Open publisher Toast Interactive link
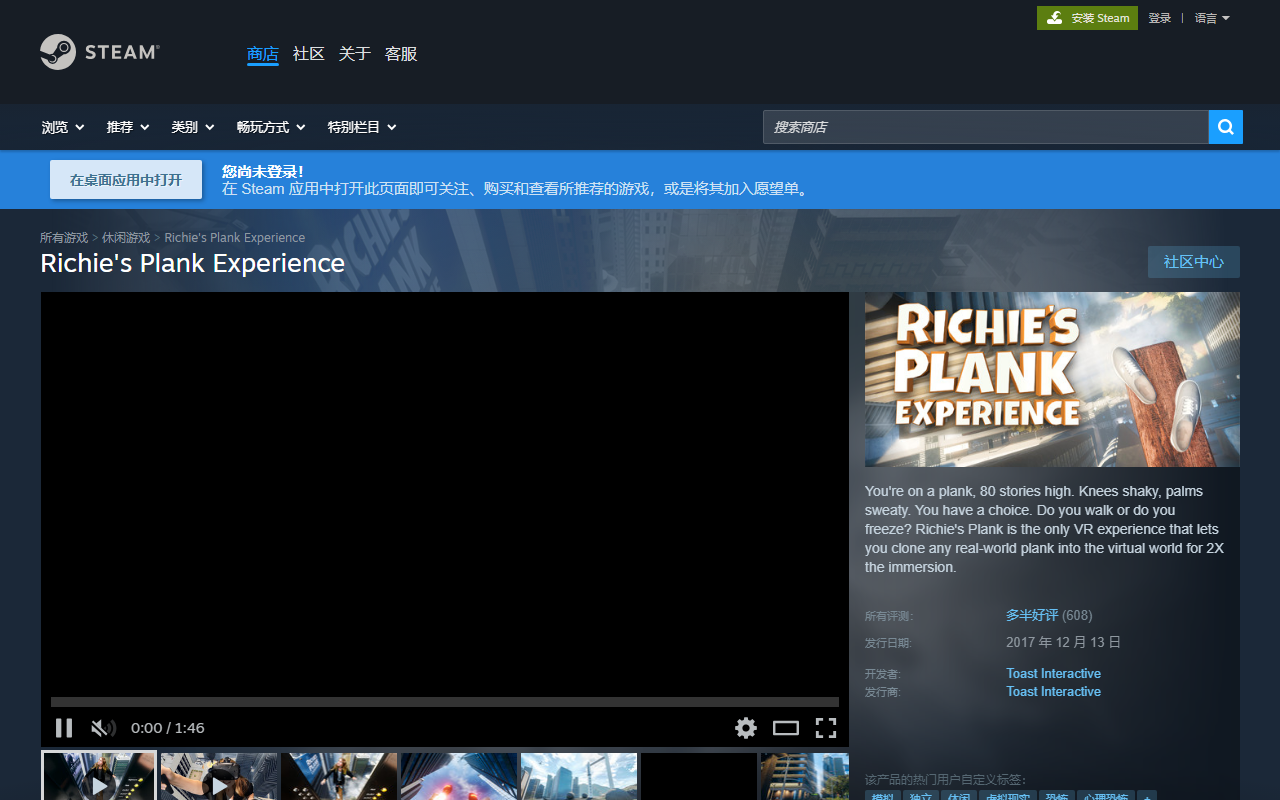 [1053, 692]
